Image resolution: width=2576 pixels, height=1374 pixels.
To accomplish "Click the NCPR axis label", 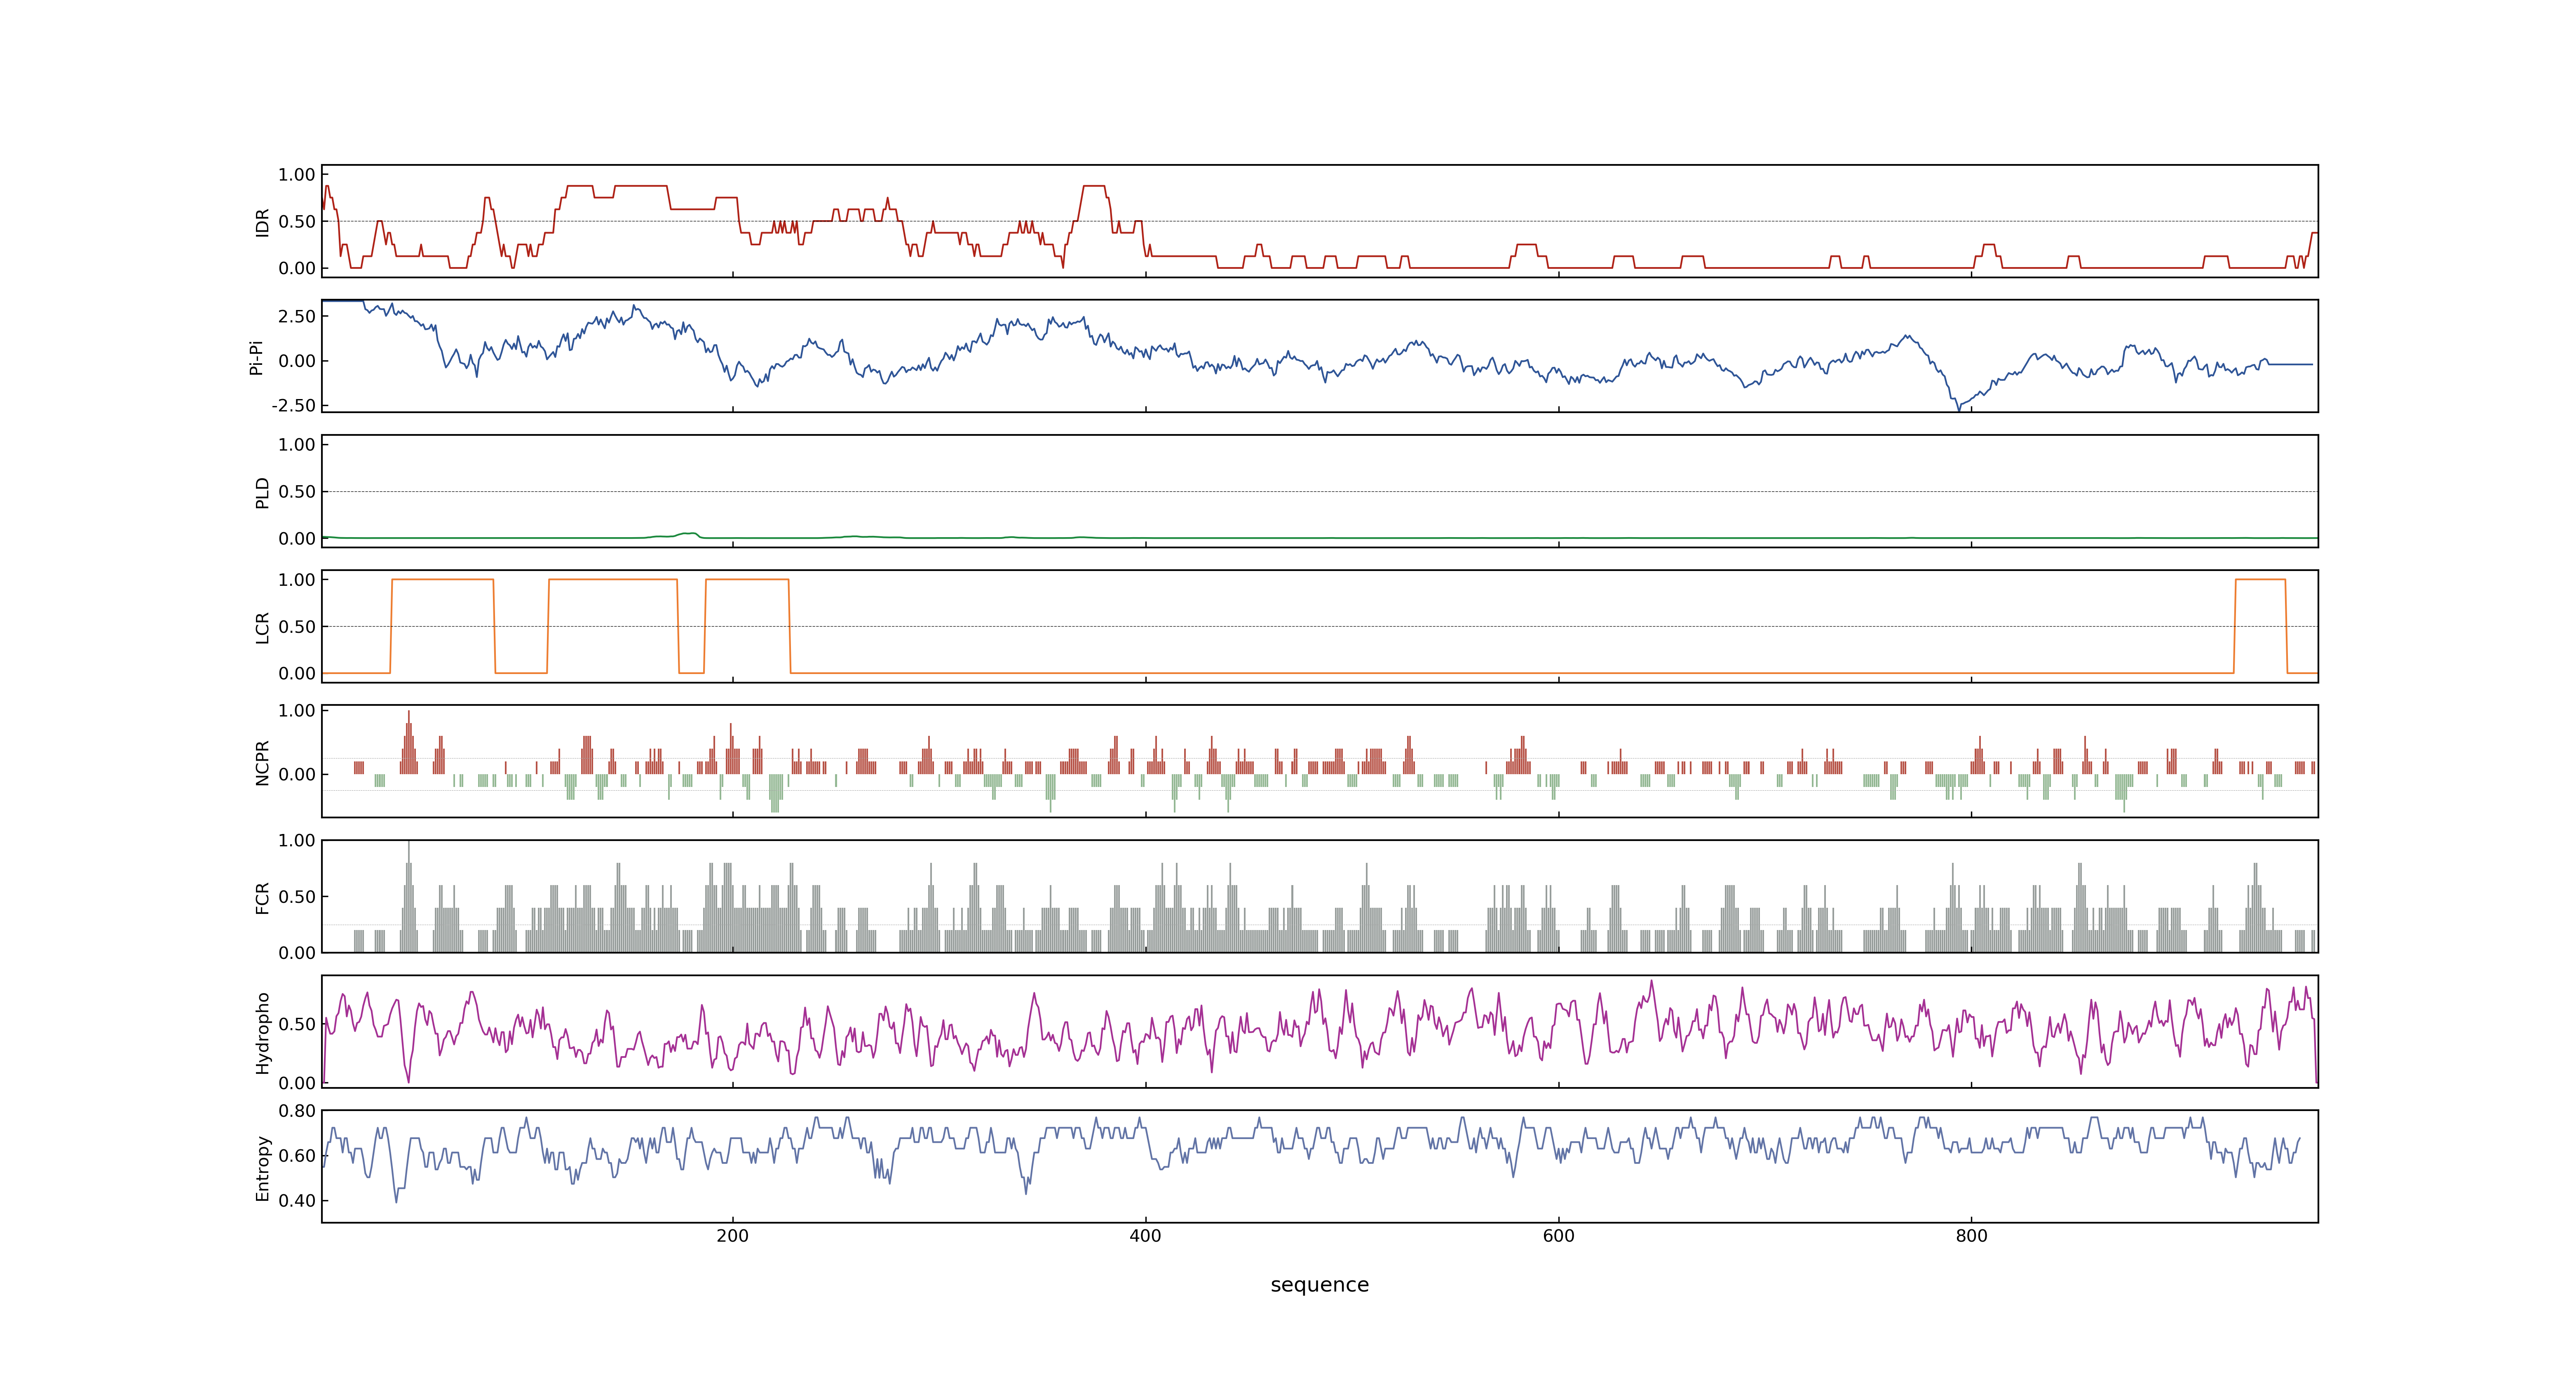I will (262, 763).
